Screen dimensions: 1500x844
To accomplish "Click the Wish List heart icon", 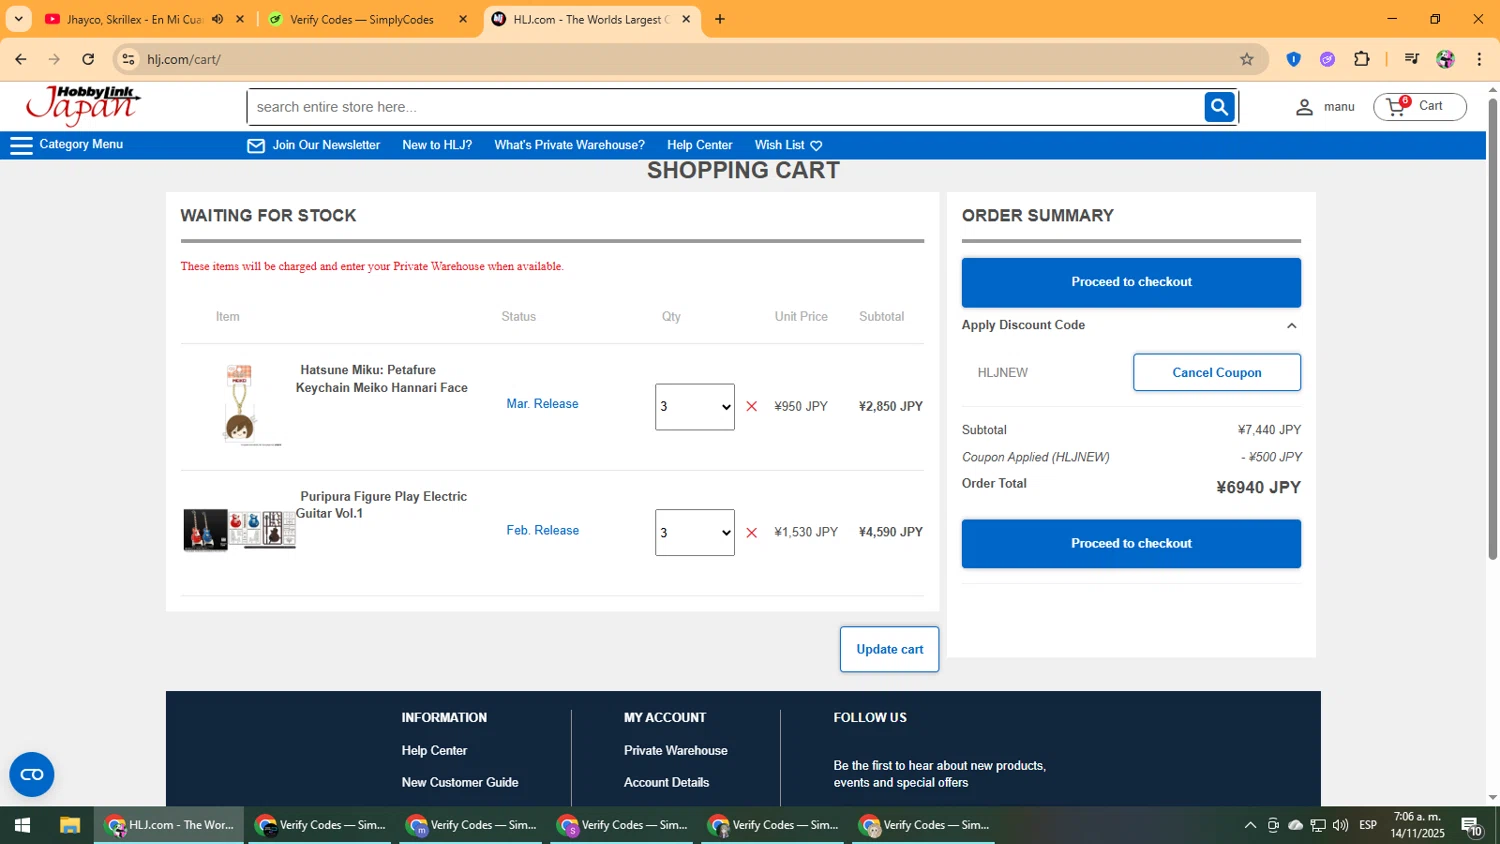I will click(x=816, y=146).
